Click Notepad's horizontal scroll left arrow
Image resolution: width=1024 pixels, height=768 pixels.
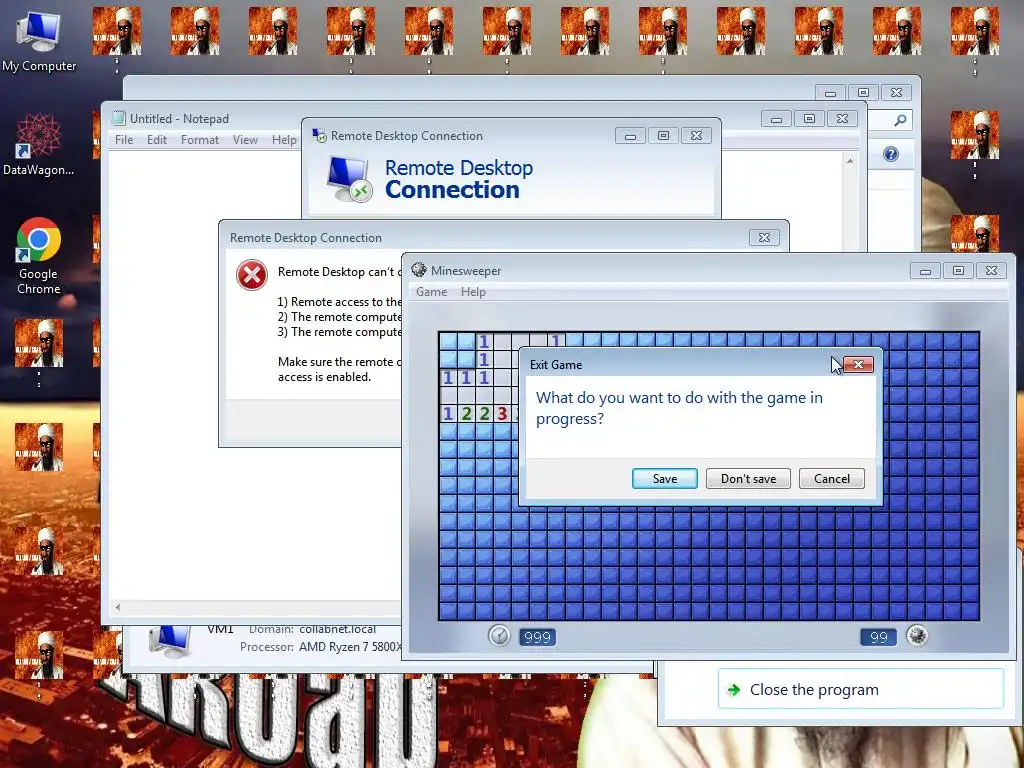[118, 607]
